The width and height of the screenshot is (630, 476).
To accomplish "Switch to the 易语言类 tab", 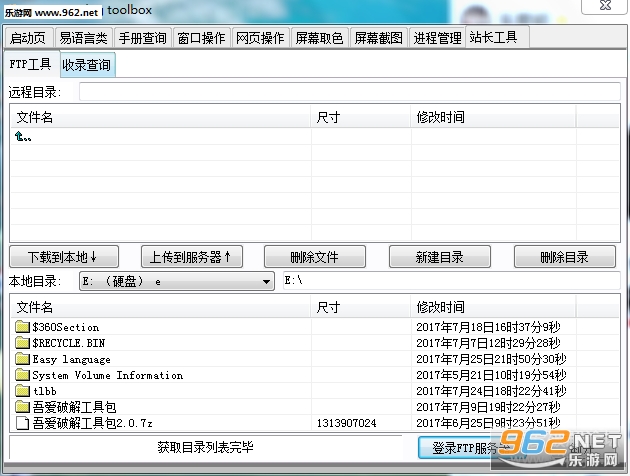I will [x=84, y=38].
